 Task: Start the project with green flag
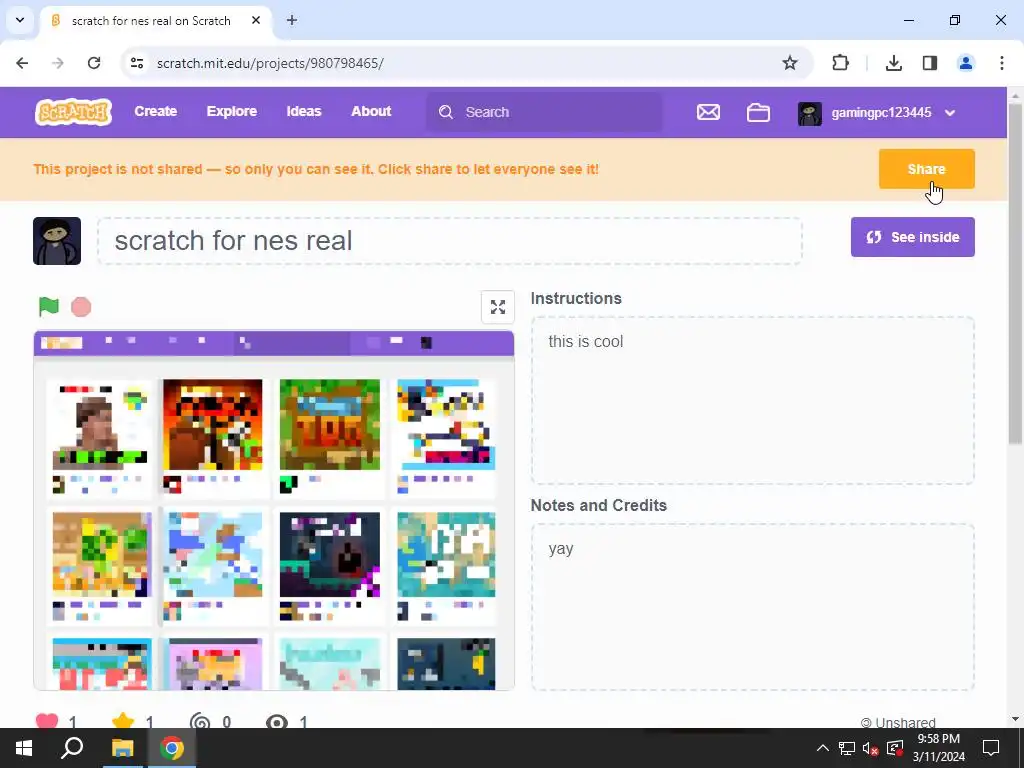[x=49, y=306]
